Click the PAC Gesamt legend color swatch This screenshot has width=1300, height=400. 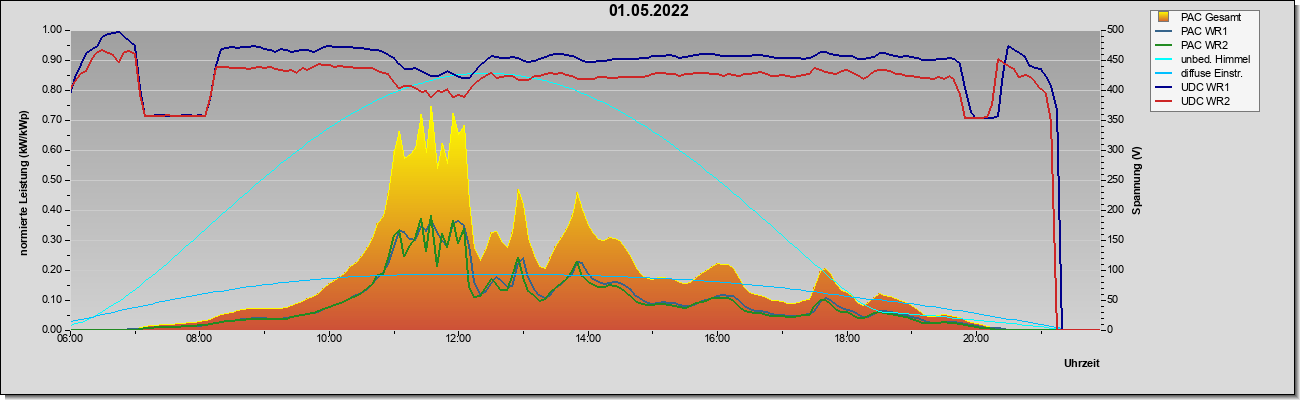pyautogui.click(x=1164, y=17)
